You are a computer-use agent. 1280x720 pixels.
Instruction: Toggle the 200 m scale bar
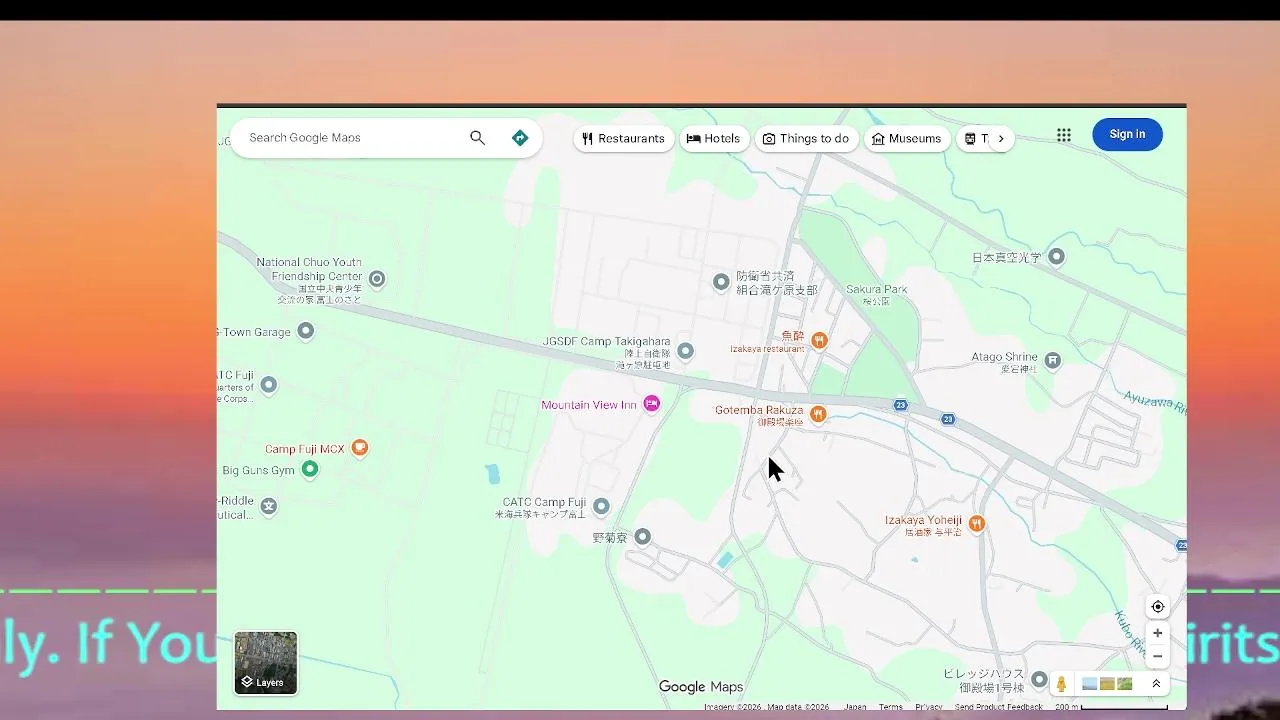[x=1111, y=707]
